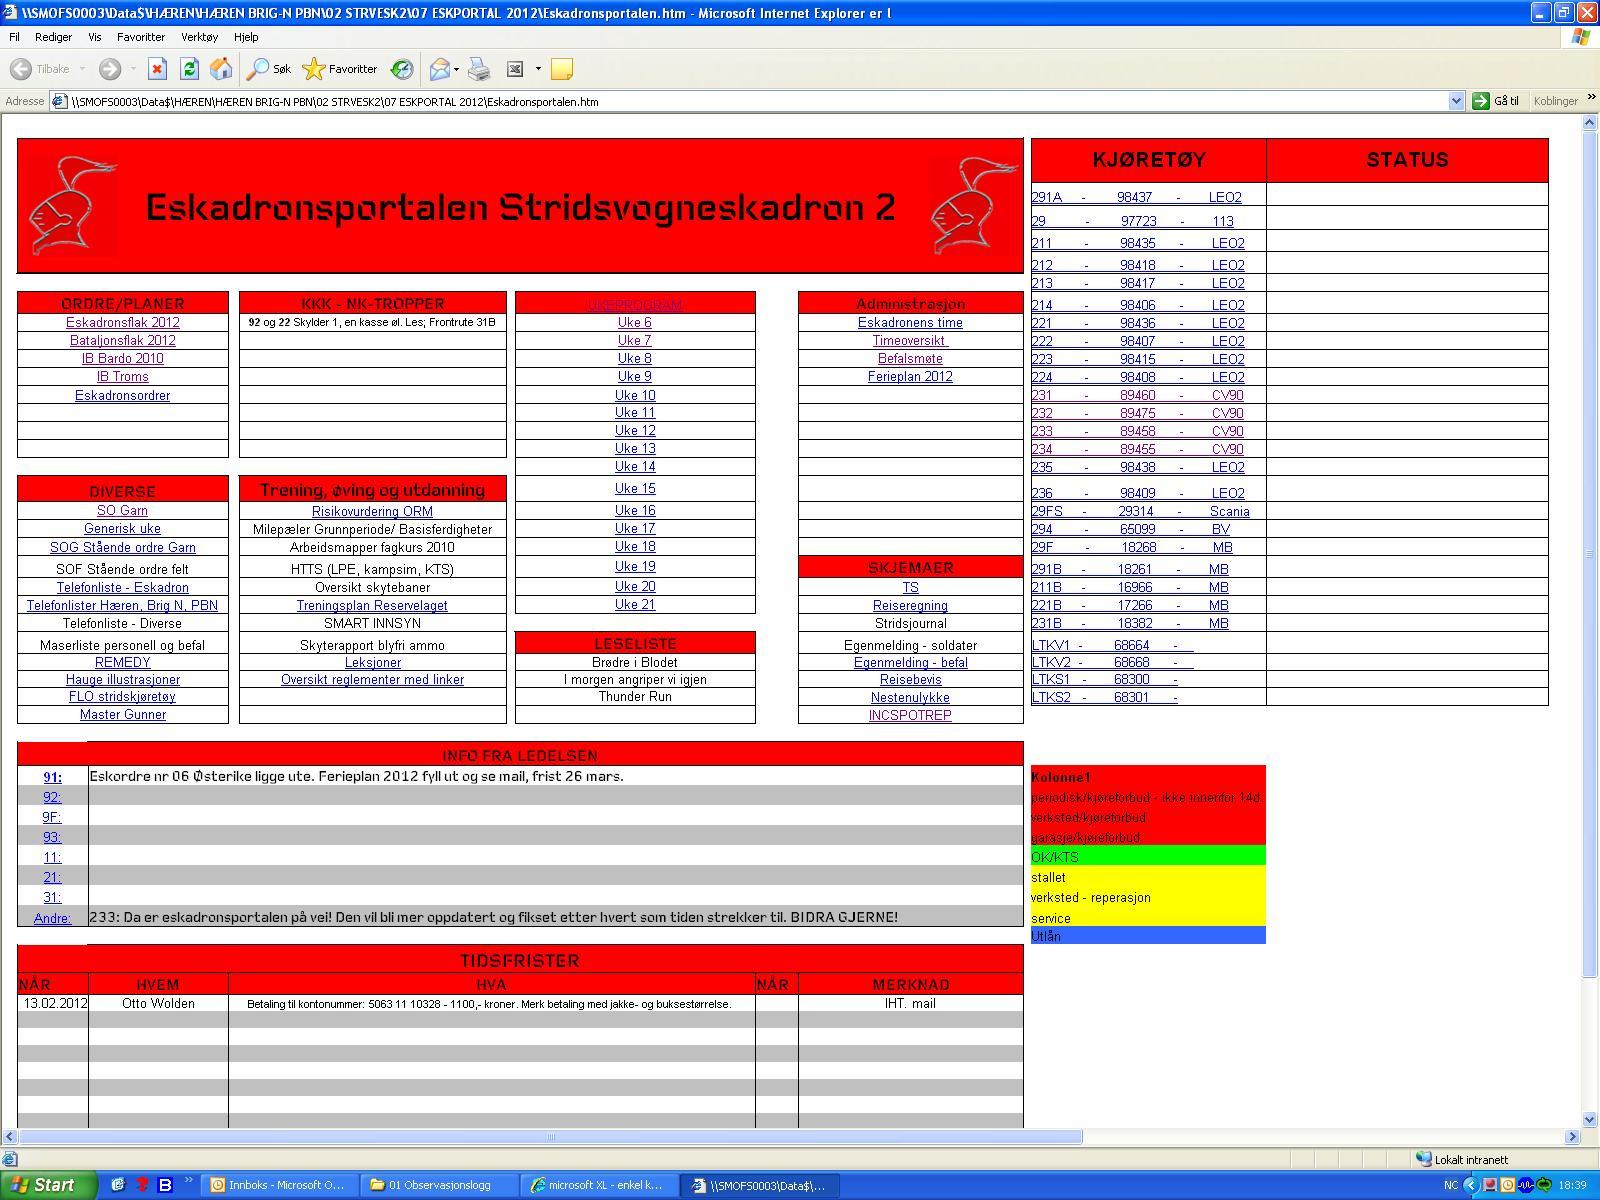Click the red quick launch icon in the taskbar
Viewport: 1600px width, 1200px height.
142,1185
